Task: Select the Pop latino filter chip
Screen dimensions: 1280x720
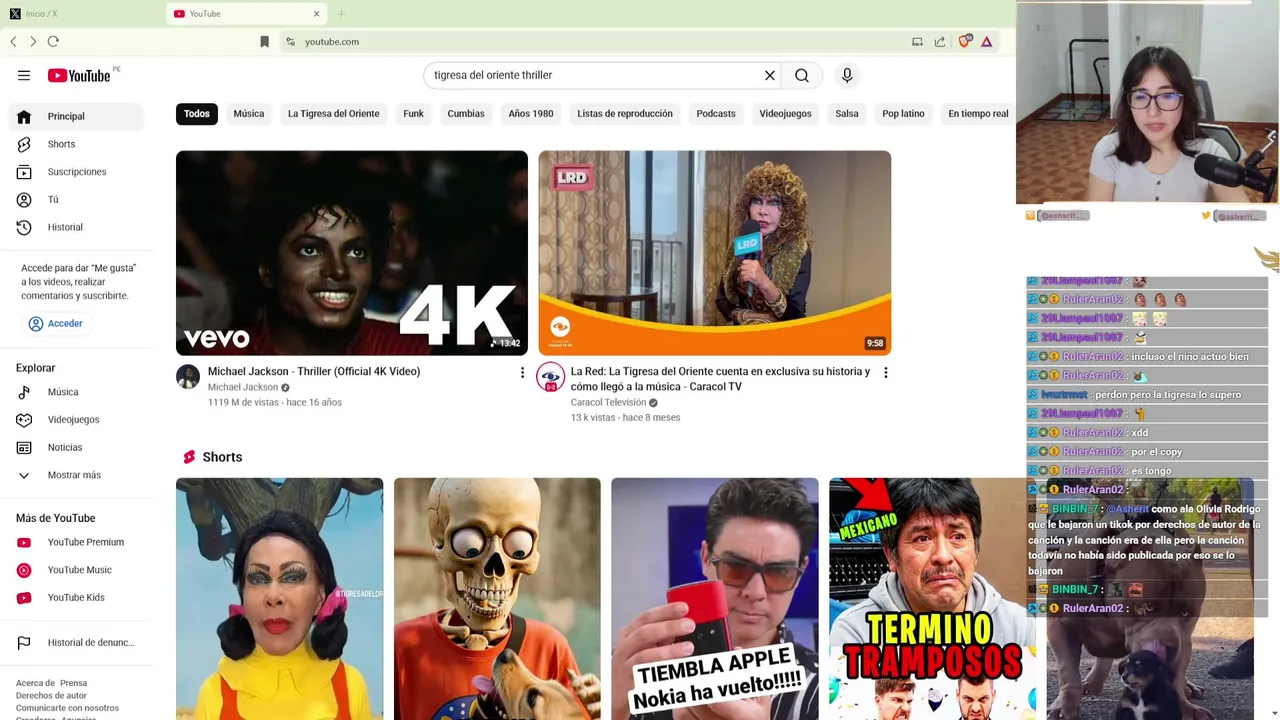Action: coord(903,114)
